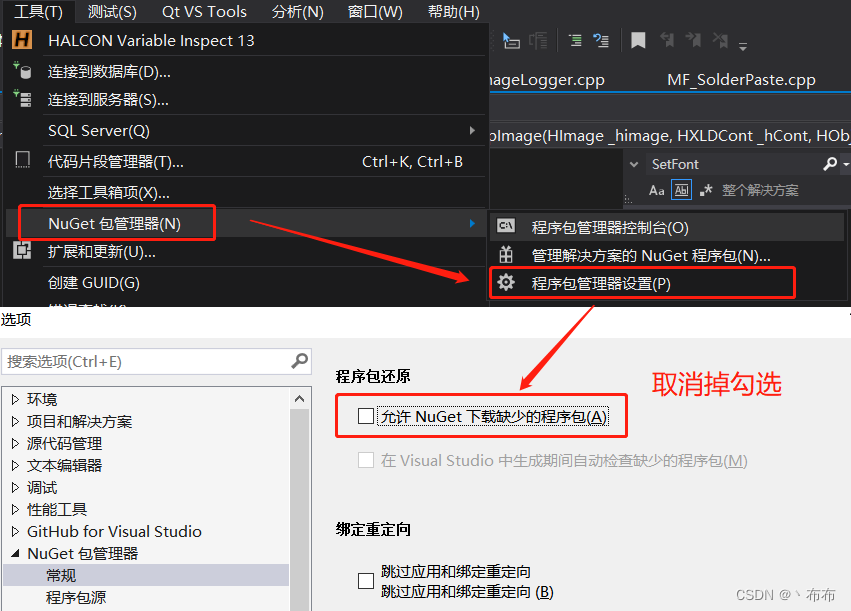Click the code snippet manager icon
Viewport: 851px width, 611px height.
(22, 160)
